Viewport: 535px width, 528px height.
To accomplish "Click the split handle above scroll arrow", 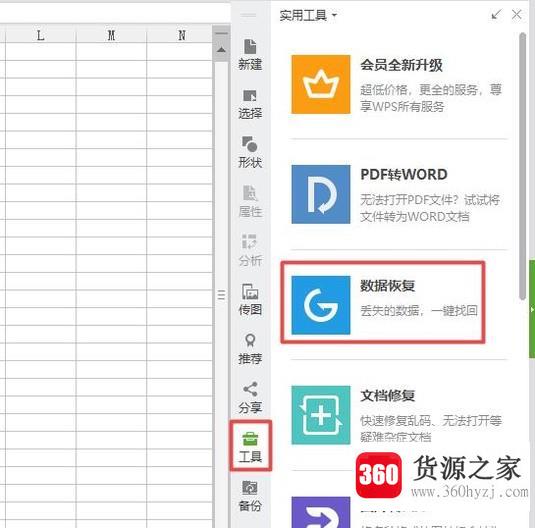I will point(221,33).
